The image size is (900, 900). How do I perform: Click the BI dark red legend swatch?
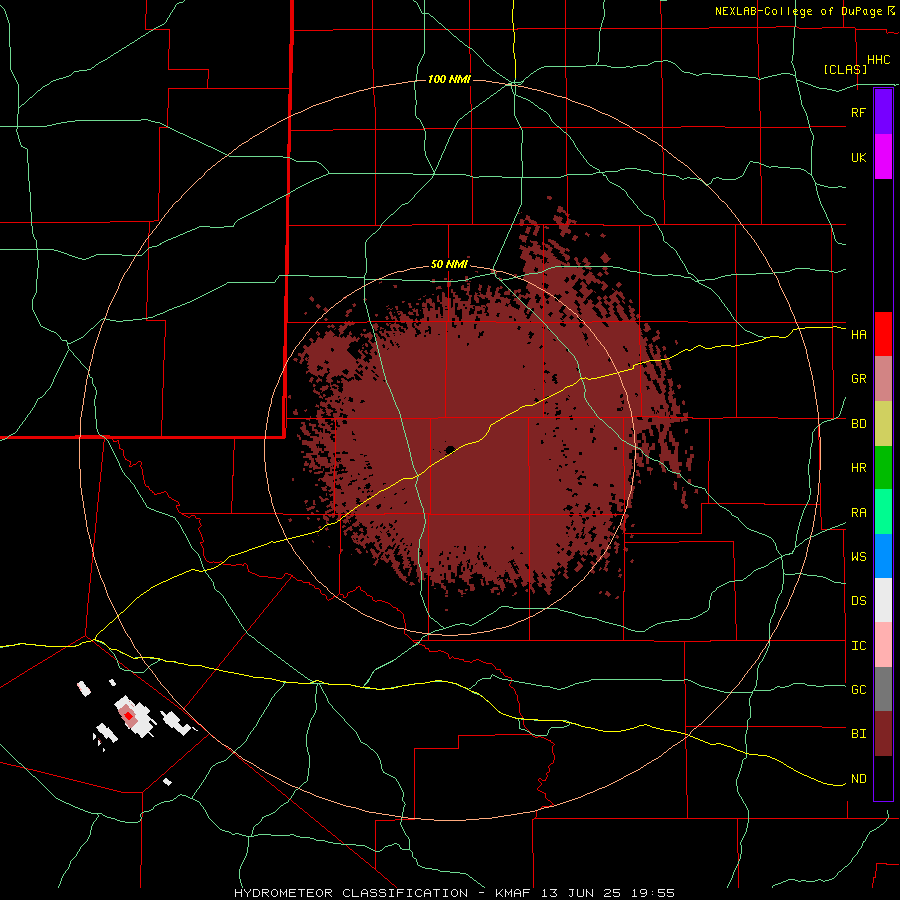(883, 734)
